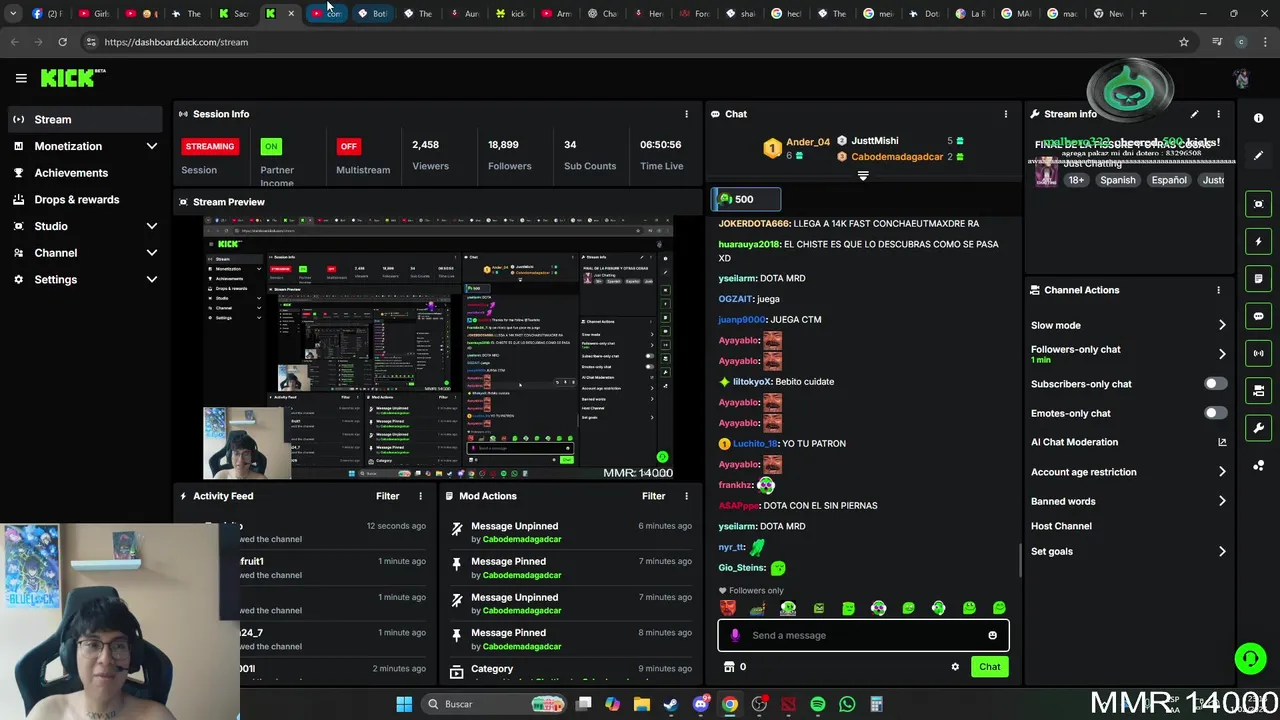The width and height of the screenshot is (1280, 720).
Task: Toggle Emotes-only chat switch
Action: point(1215,413)
